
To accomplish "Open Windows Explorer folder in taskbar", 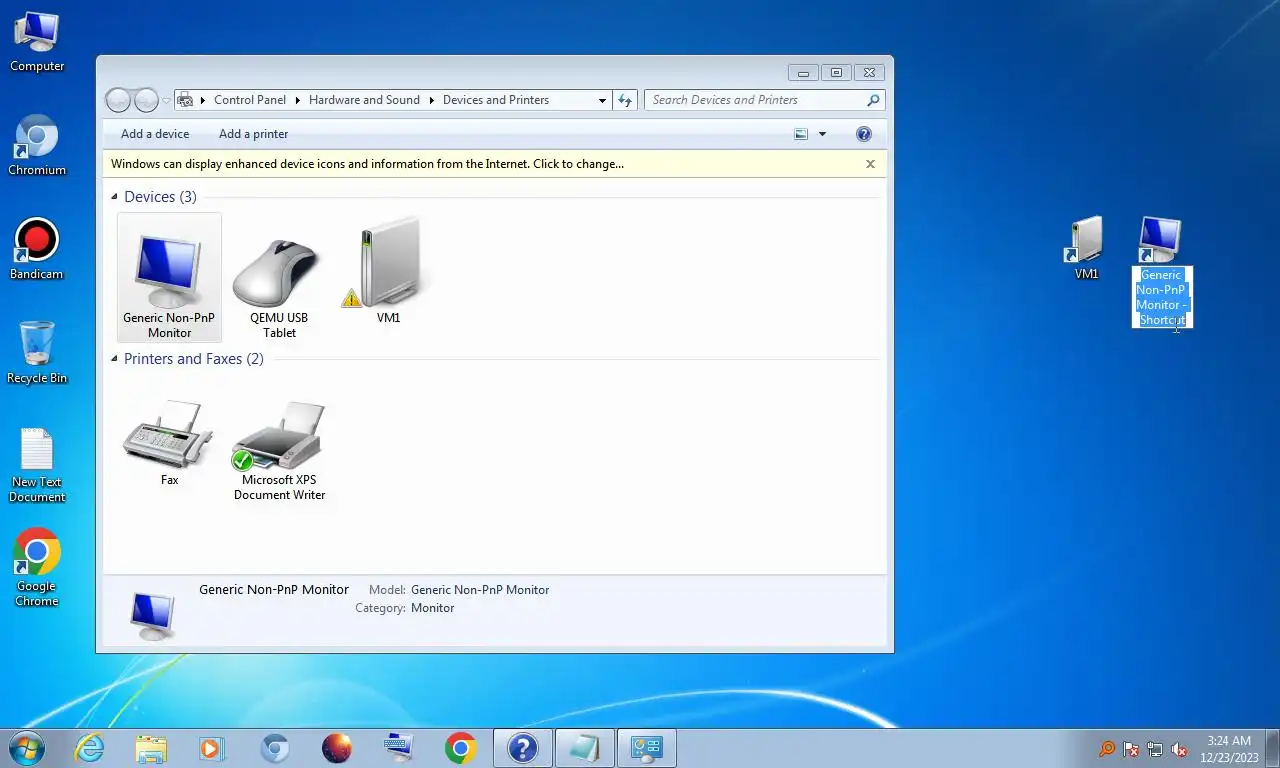I will (151, 748).
